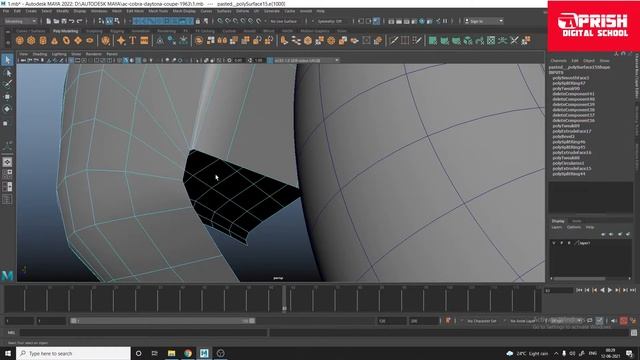Image resolution: width=640 pixels, height=360 pixels.
Task: Click the current time marker on timeline
Action: 284,299
